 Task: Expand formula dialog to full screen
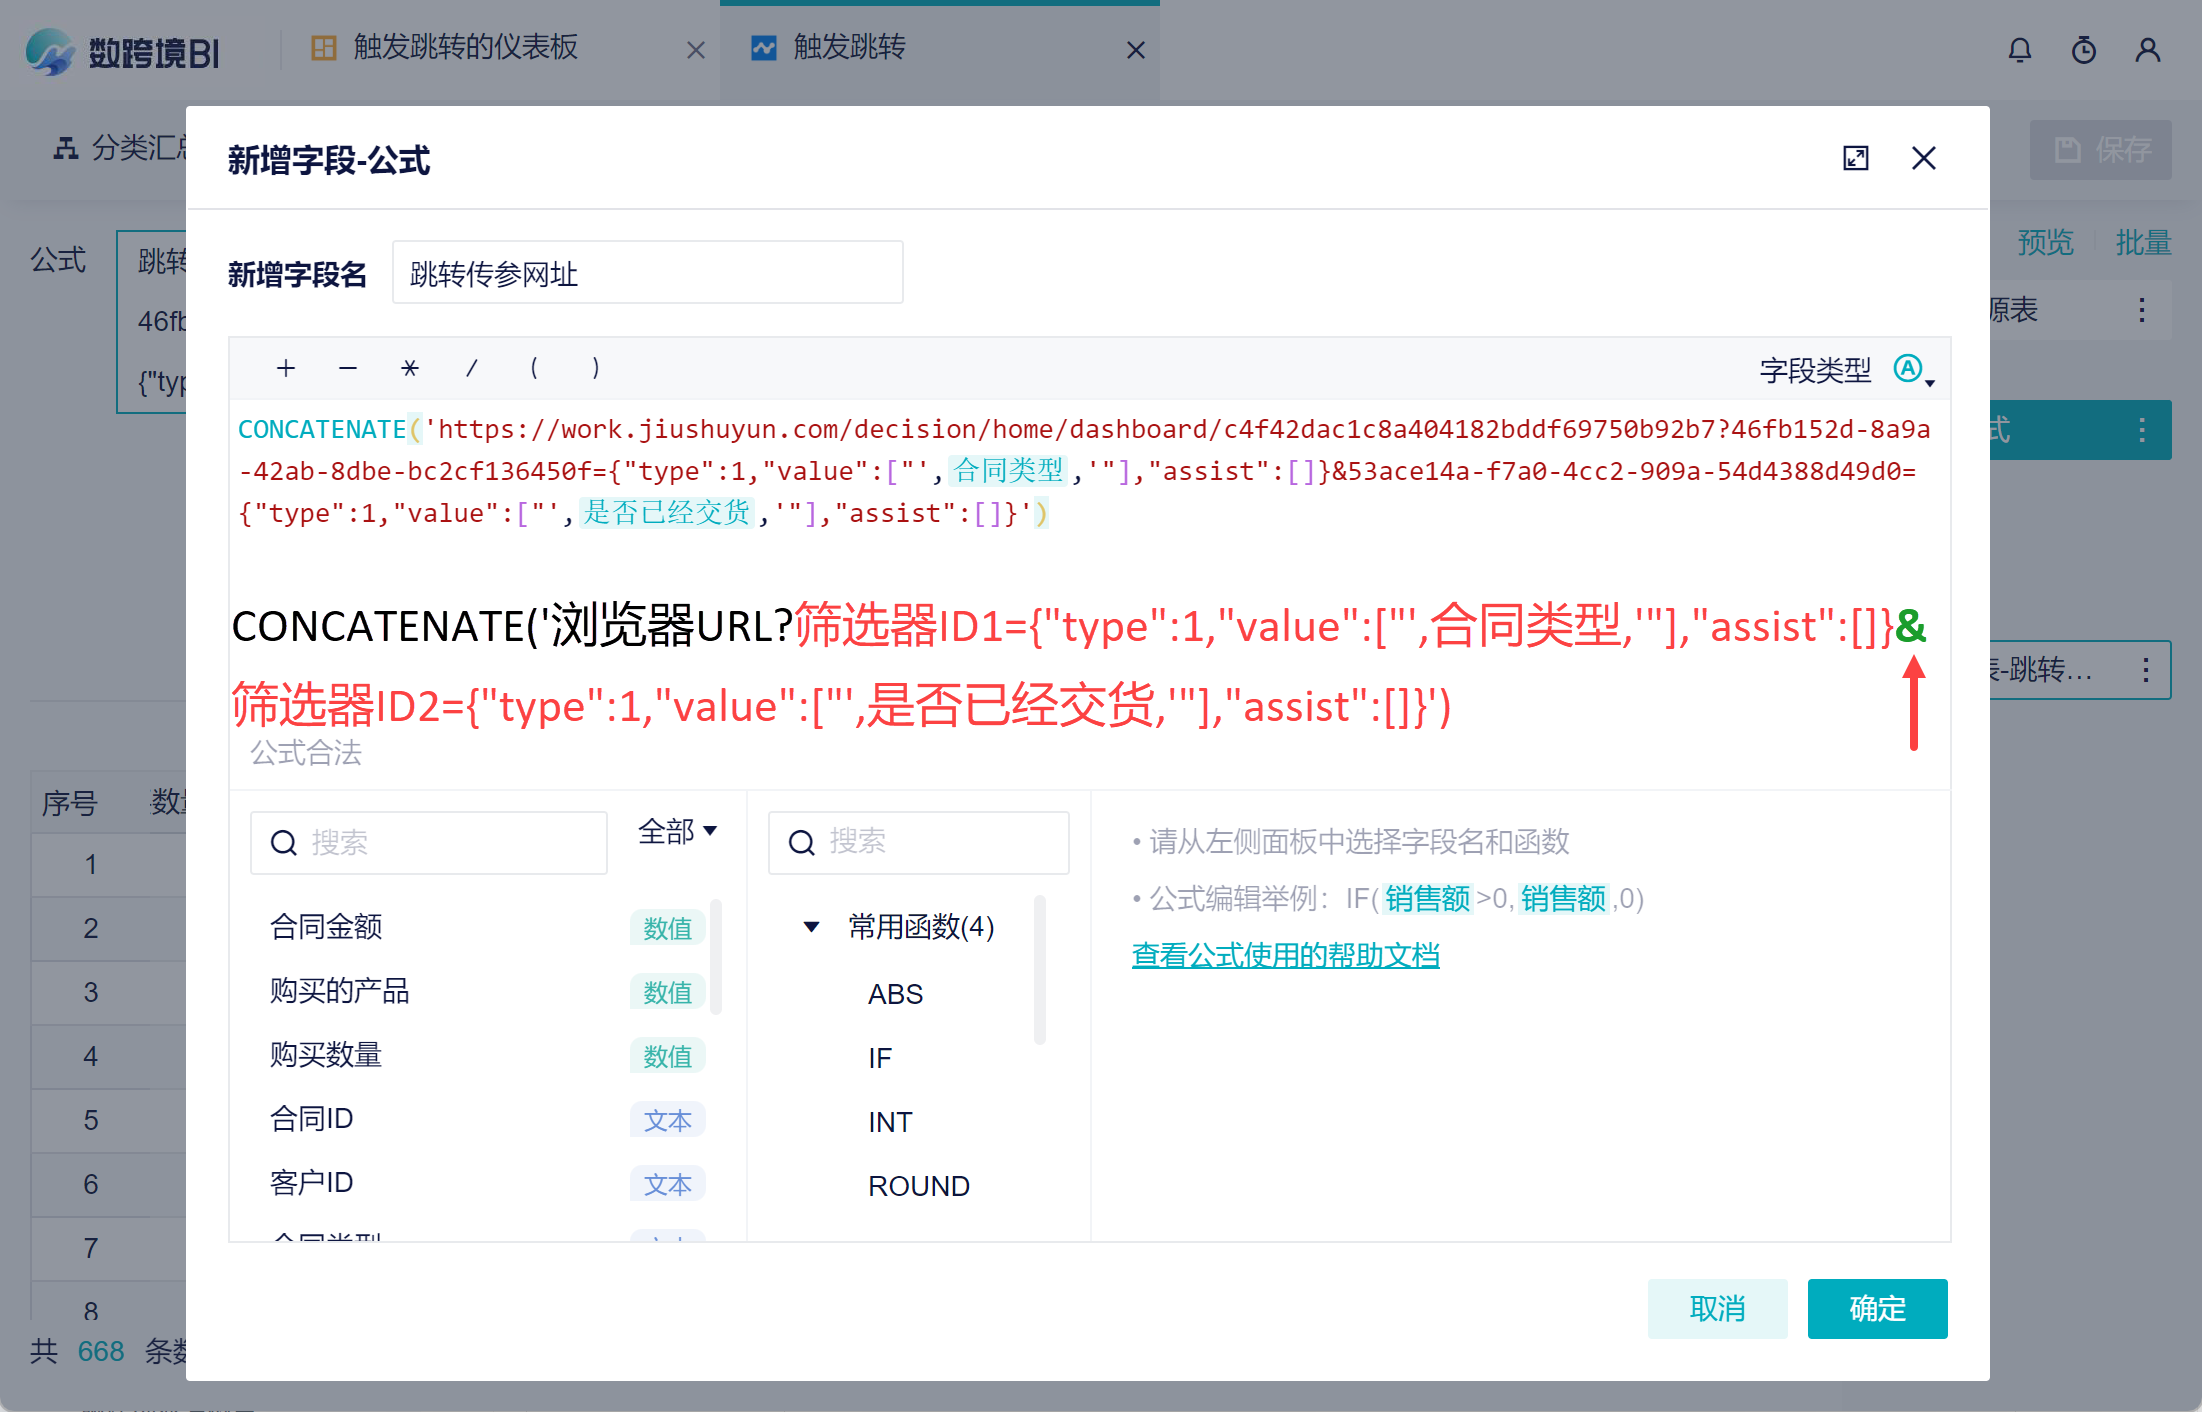[1855, 158]
